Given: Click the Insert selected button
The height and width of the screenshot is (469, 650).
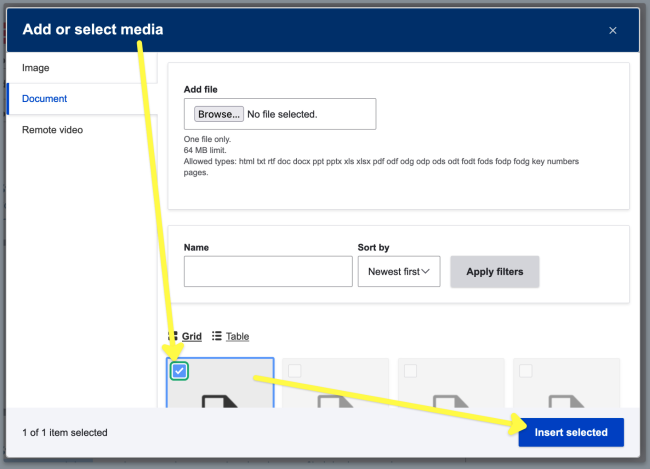Looking at the screenshot, I should pos(570,432).
